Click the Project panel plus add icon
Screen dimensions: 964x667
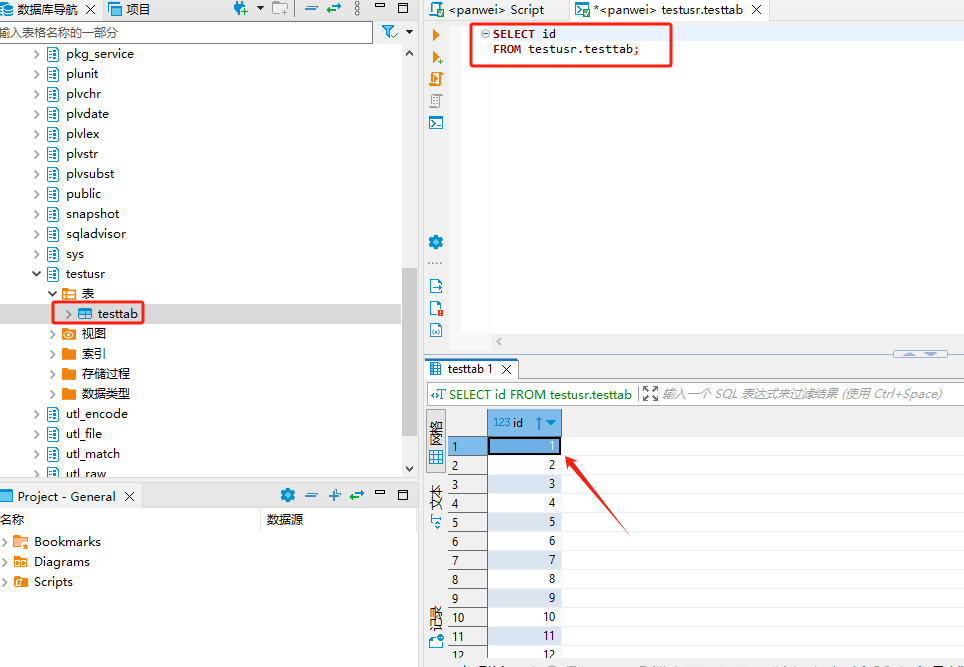coord(334,495)
